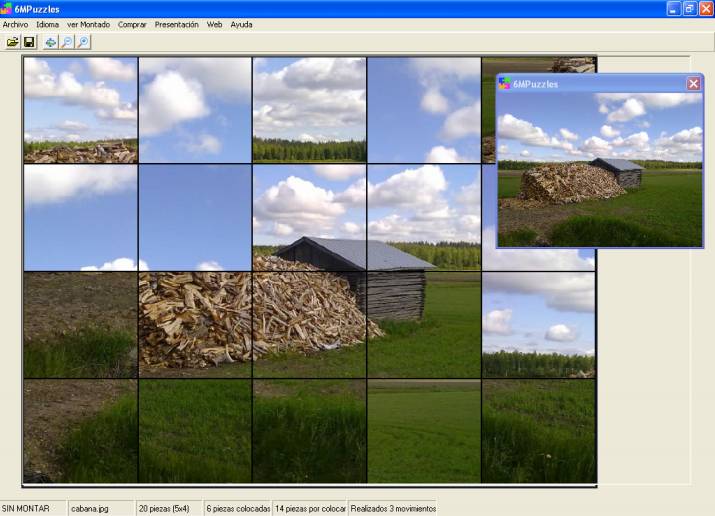The image size is (715, 516).
Task: Click the Realizados 3 movimientos status entry
Action: tap(393, 509)
